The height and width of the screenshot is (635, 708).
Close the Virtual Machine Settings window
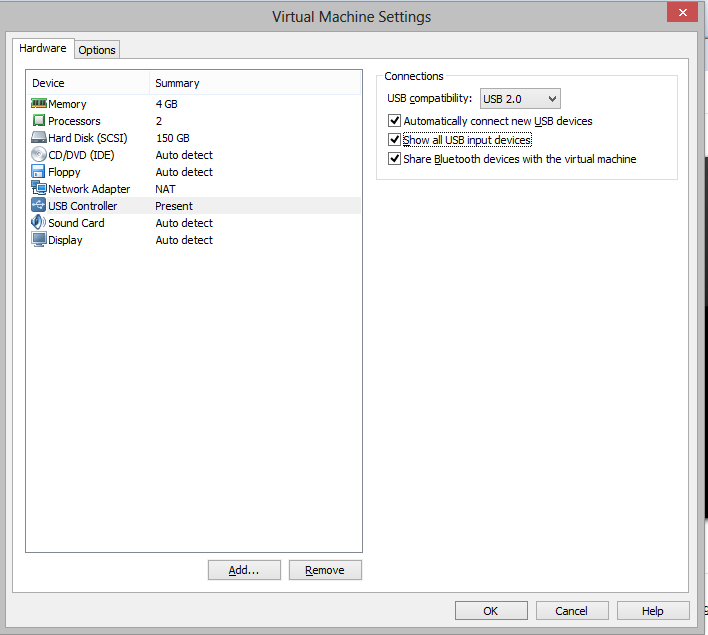coord(683,12)
